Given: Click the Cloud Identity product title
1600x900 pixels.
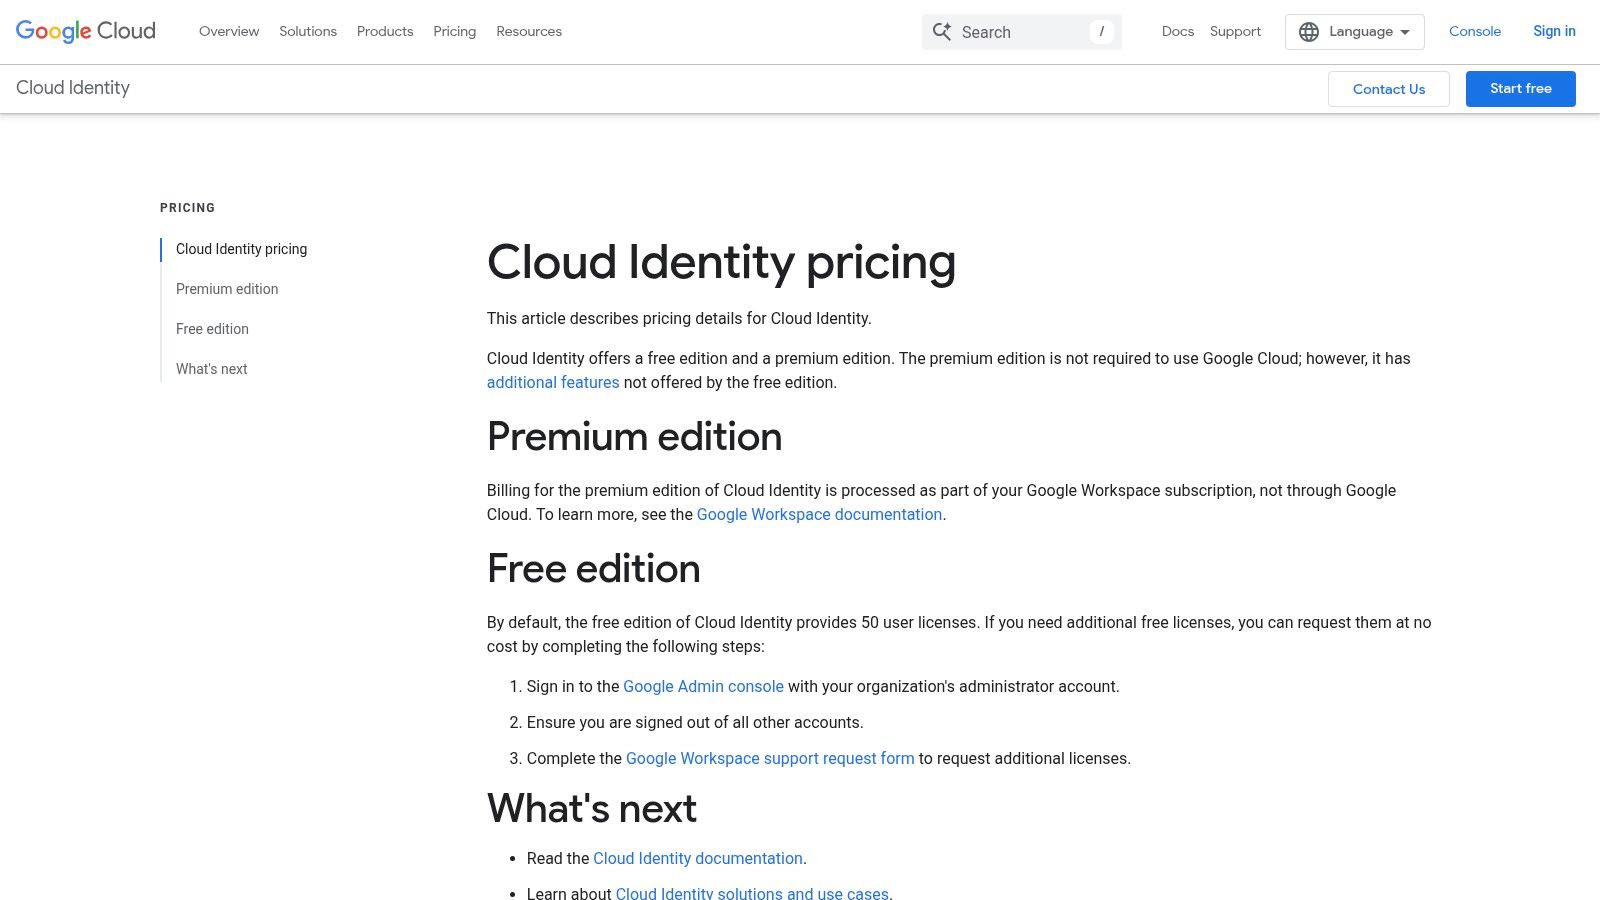Looking at the screenshot, I should click(73, 88).
